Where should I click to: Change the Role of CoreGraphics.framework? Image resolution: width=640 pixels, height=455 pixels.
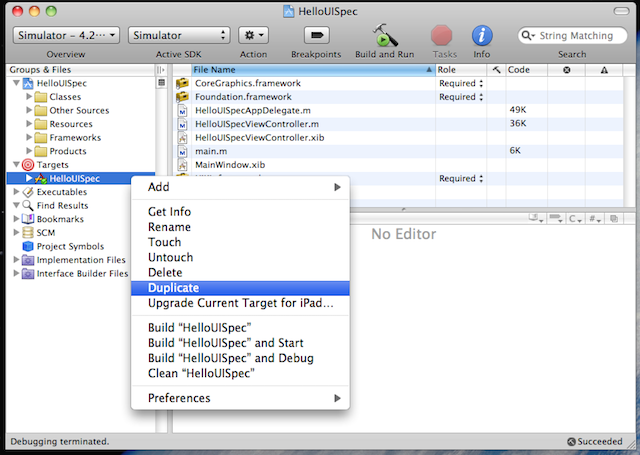tap(461, 83)
